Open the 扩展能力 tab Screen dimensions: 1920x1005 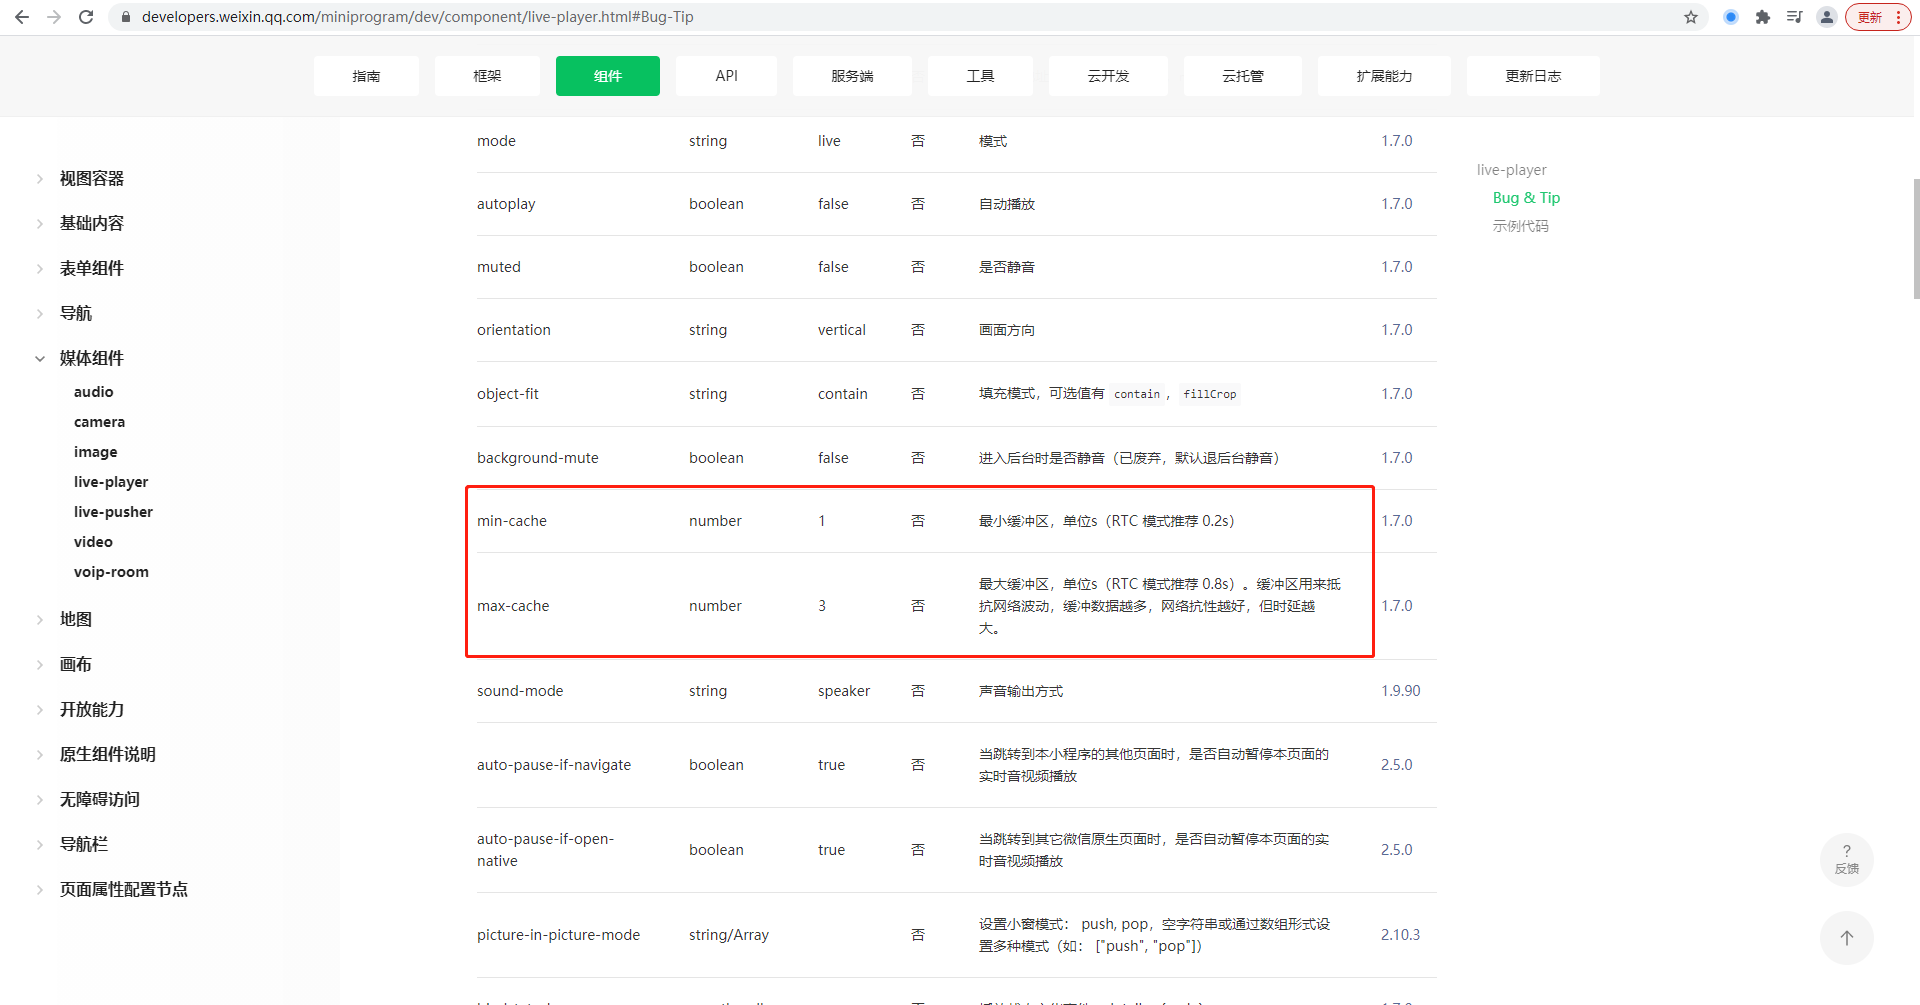[x=1384, y=76]
